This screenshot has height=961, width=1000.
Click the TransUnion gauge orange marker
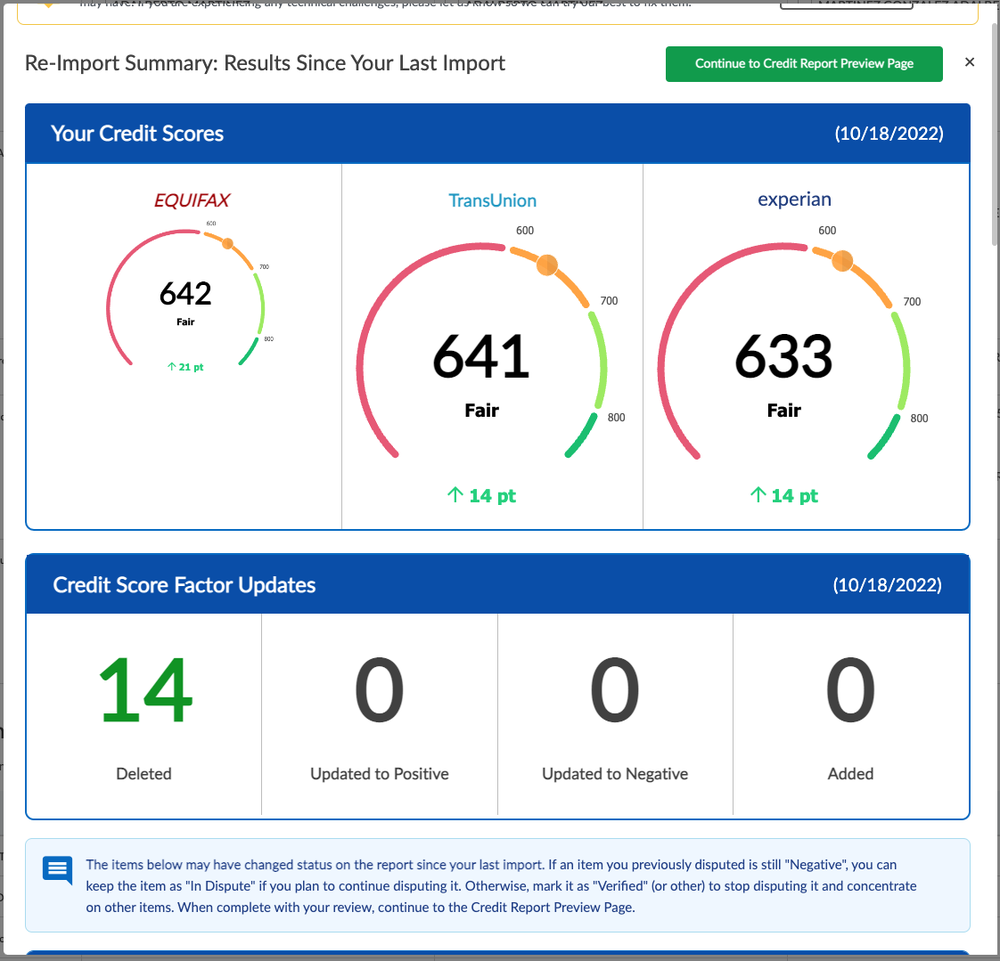[x=547, y=265]
